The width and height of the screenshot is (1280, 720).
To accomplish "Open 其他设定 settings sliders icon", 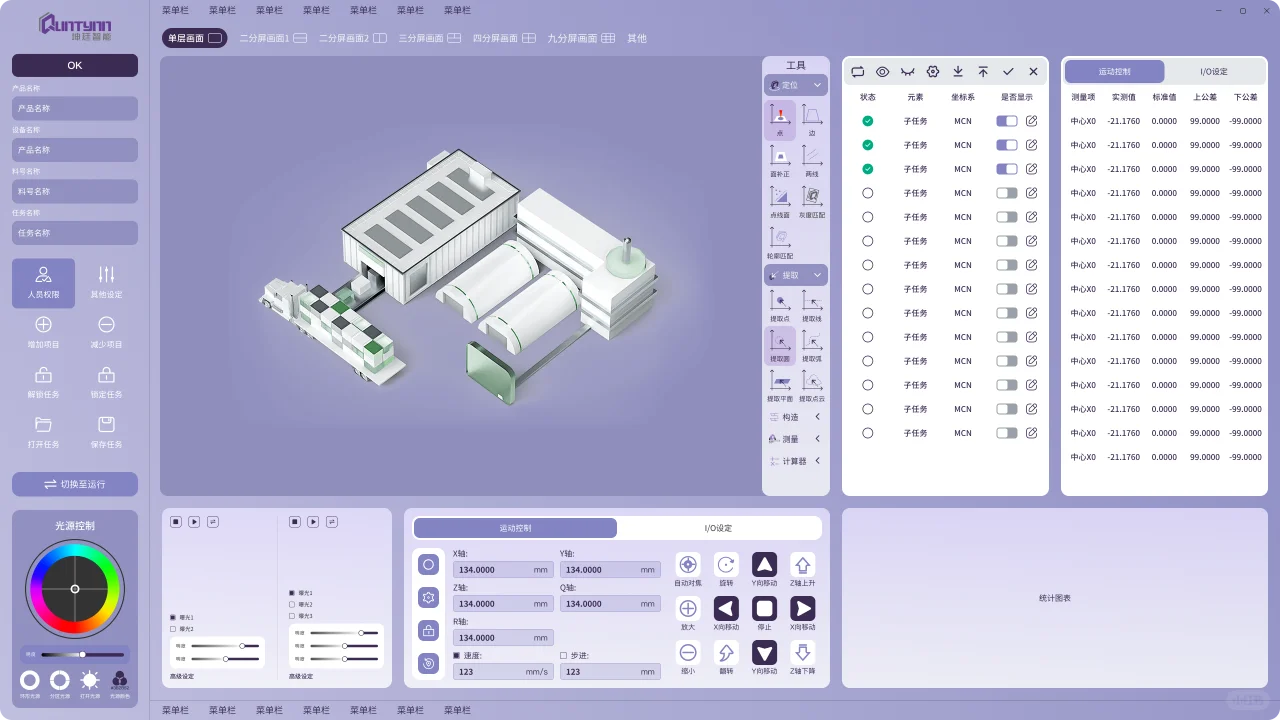I will [x=106, y=275].
